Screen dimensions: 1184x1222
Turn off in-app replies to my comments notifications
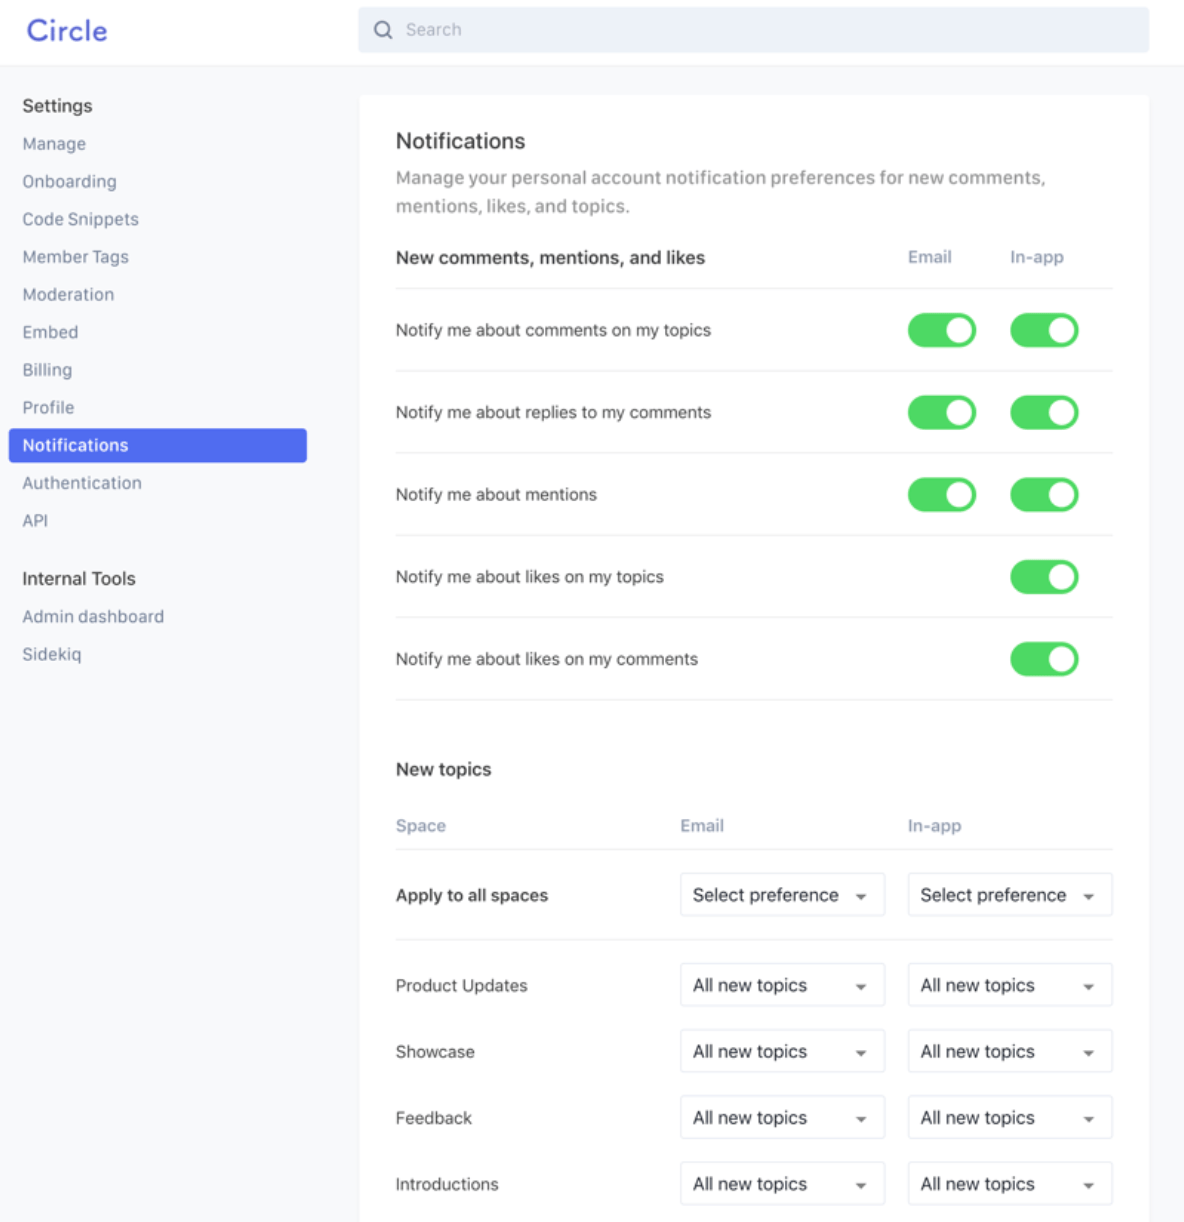point(1043,412)
